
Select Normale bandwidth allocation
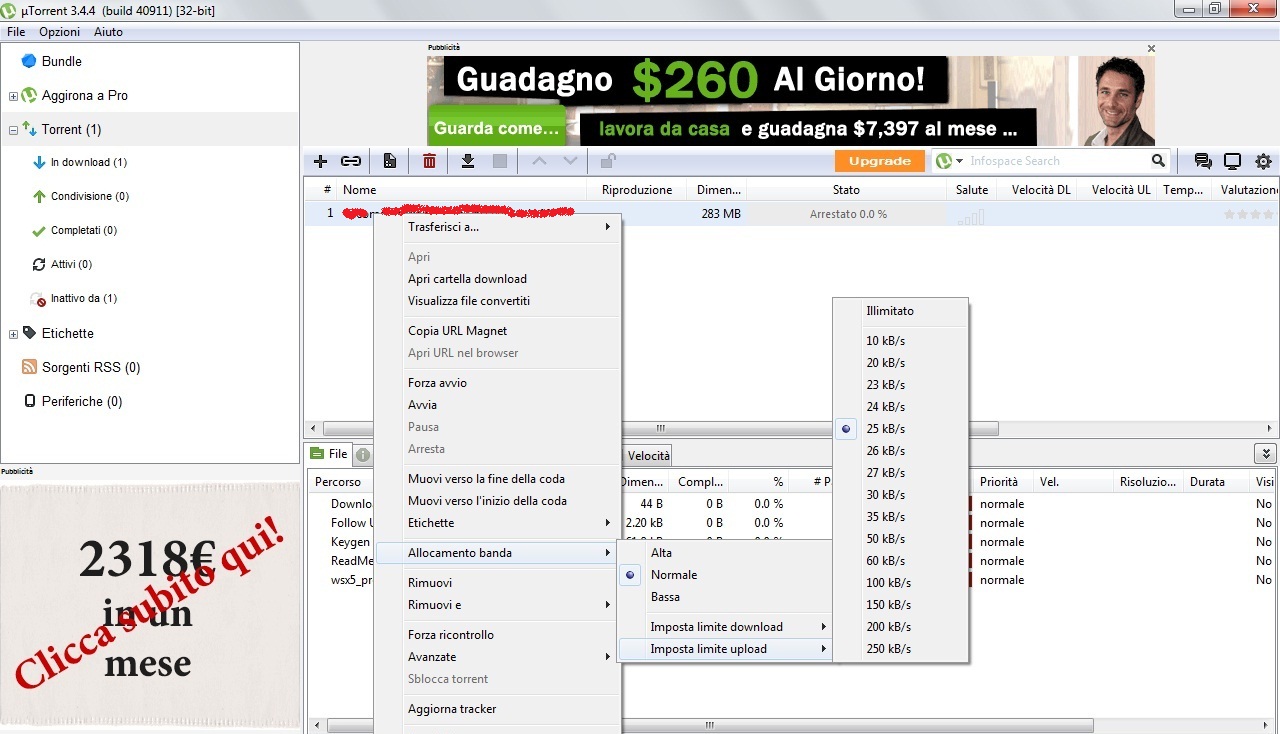(x=674, y=575)
